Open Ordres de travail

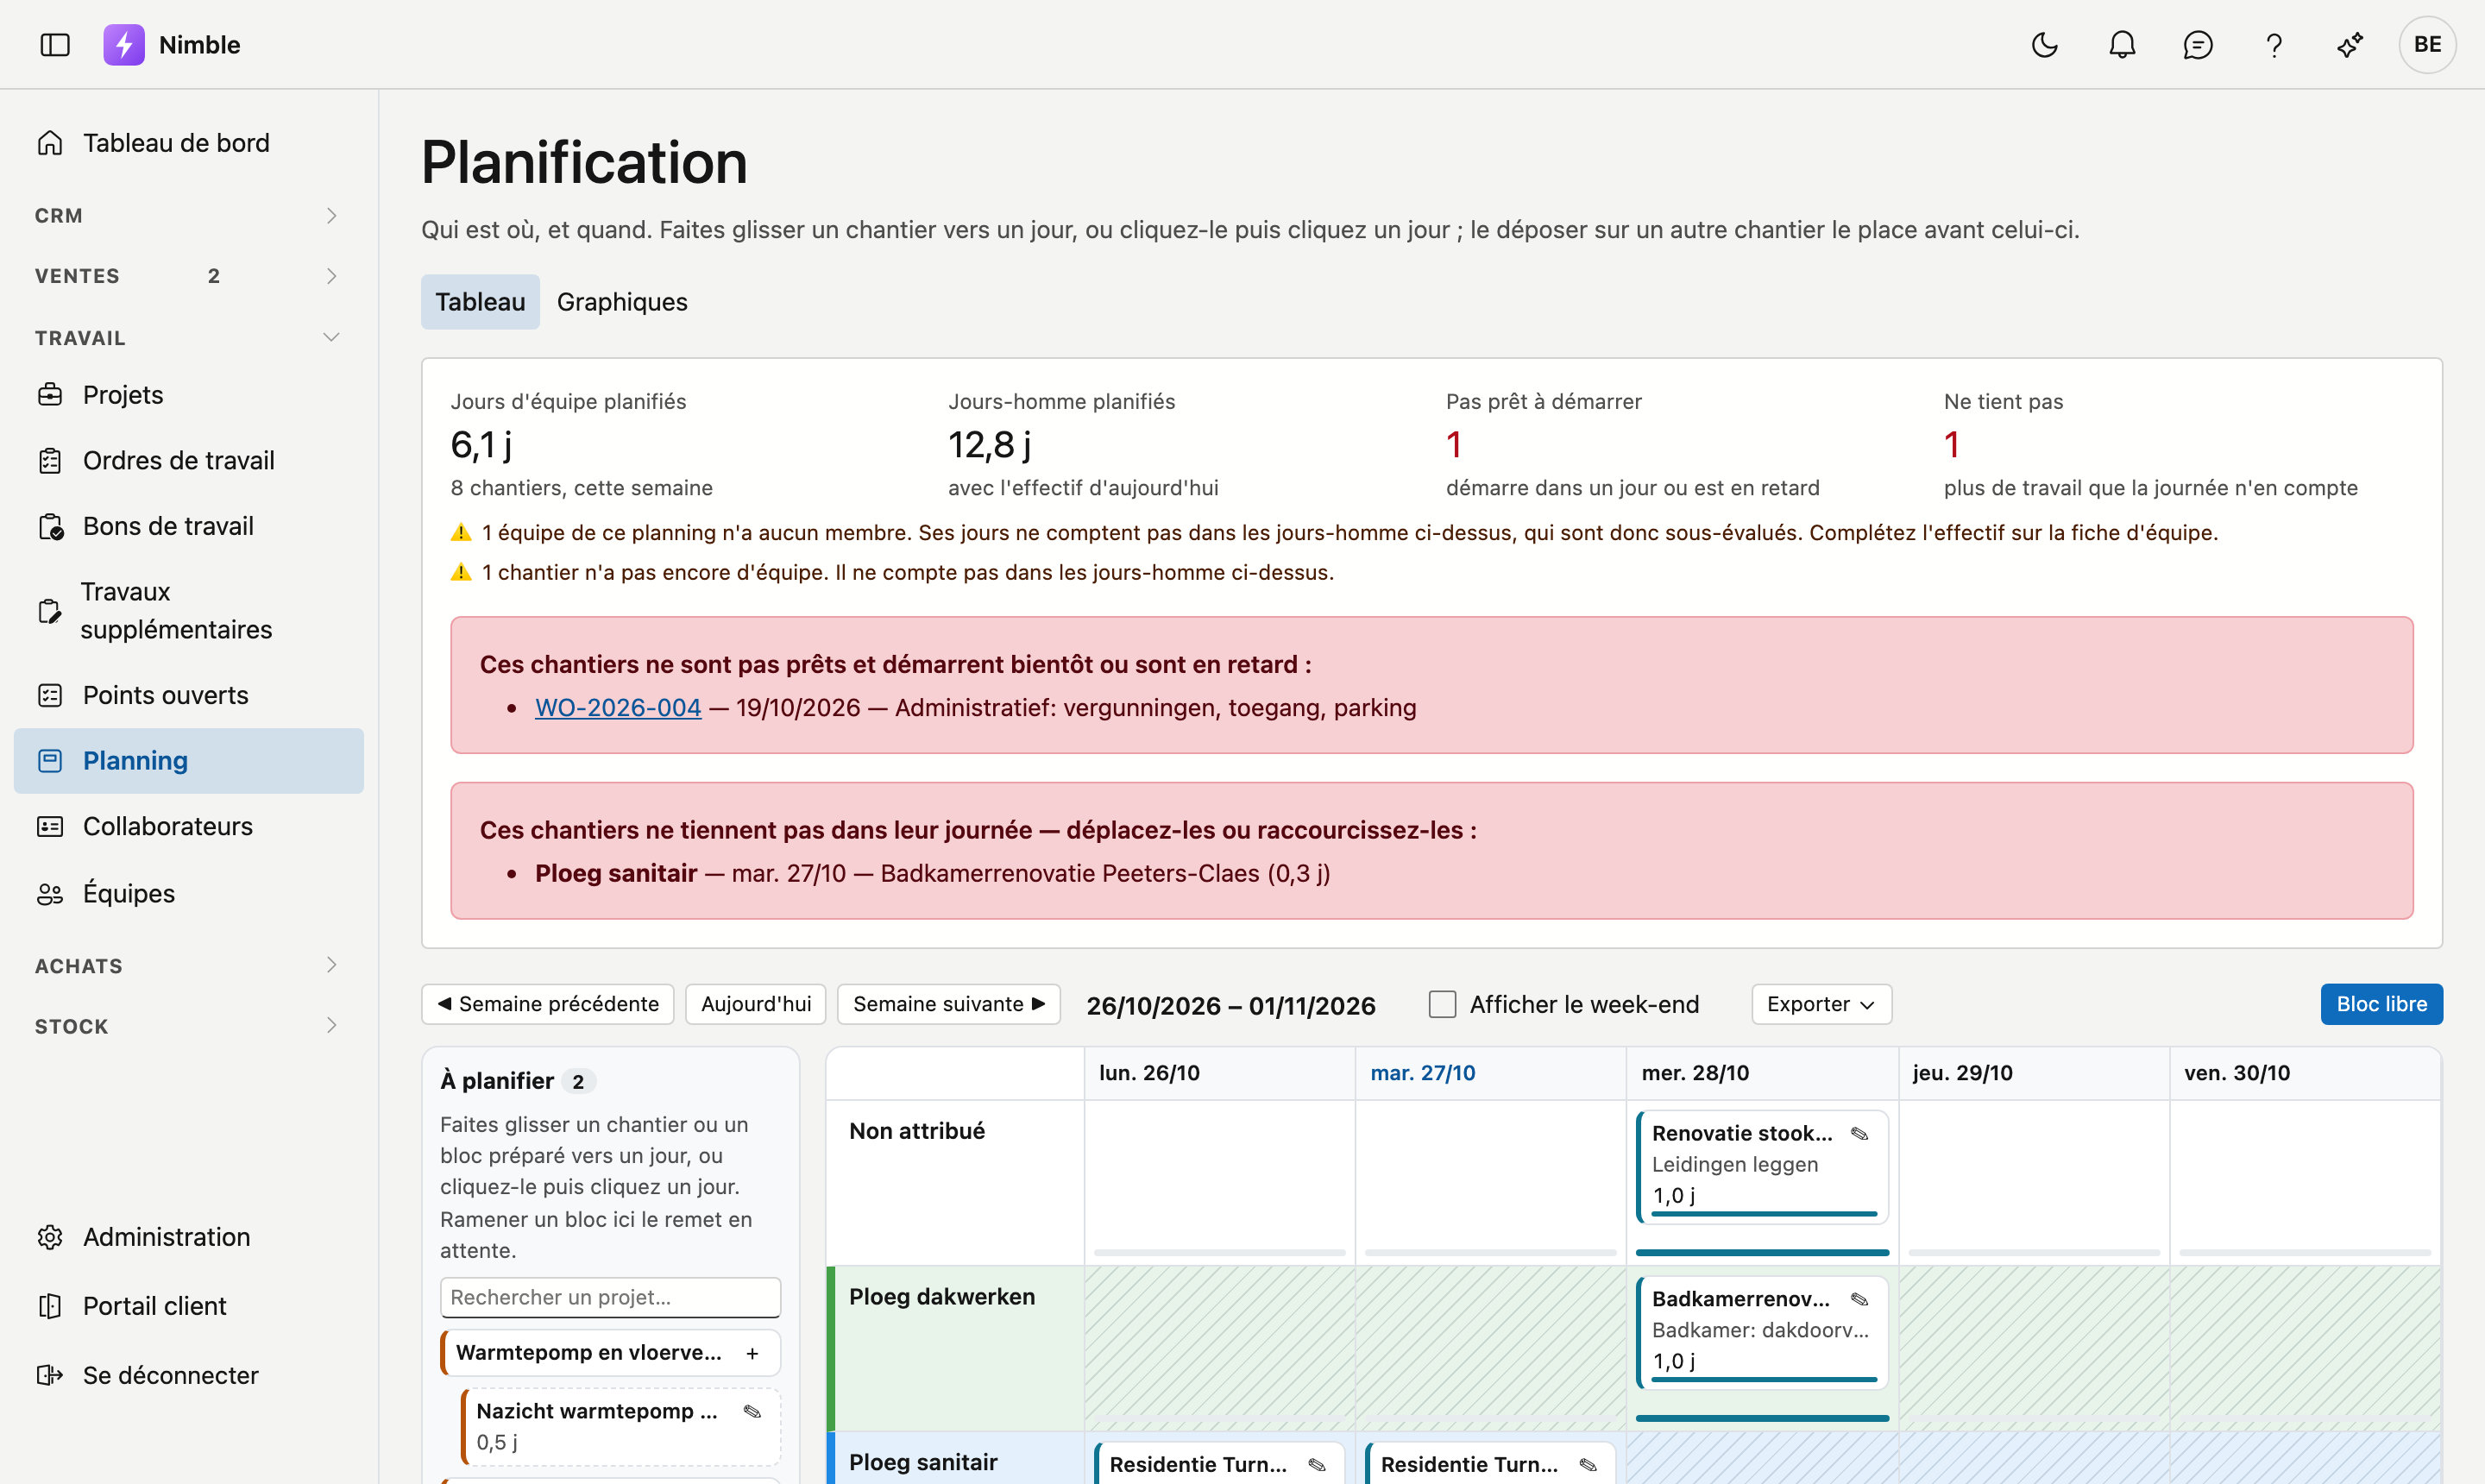click(189, 460)
